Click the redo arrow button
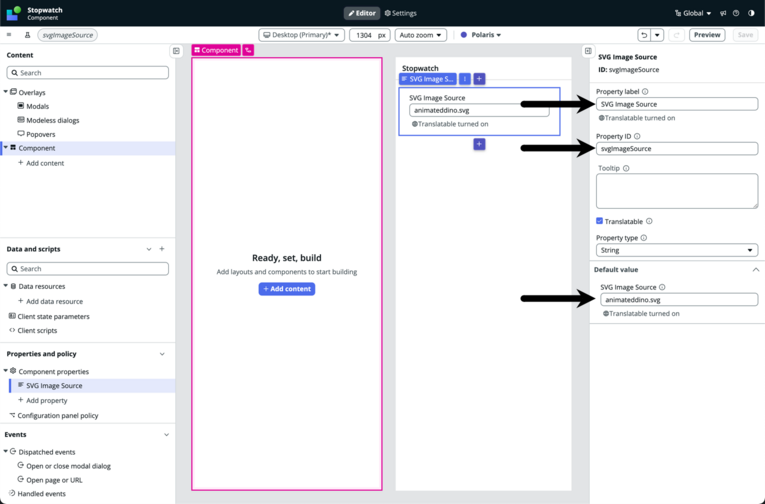This screenshot has height=504, width=765. pos(677,35)
